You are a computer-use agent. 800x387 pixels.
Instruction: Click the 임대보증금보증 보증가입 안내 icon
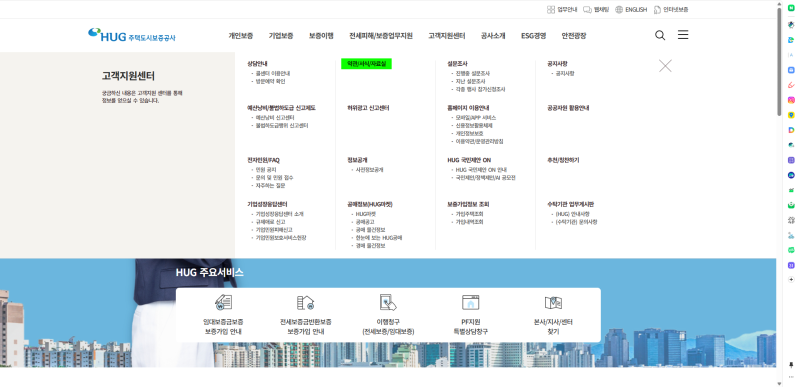coord(223,302)
